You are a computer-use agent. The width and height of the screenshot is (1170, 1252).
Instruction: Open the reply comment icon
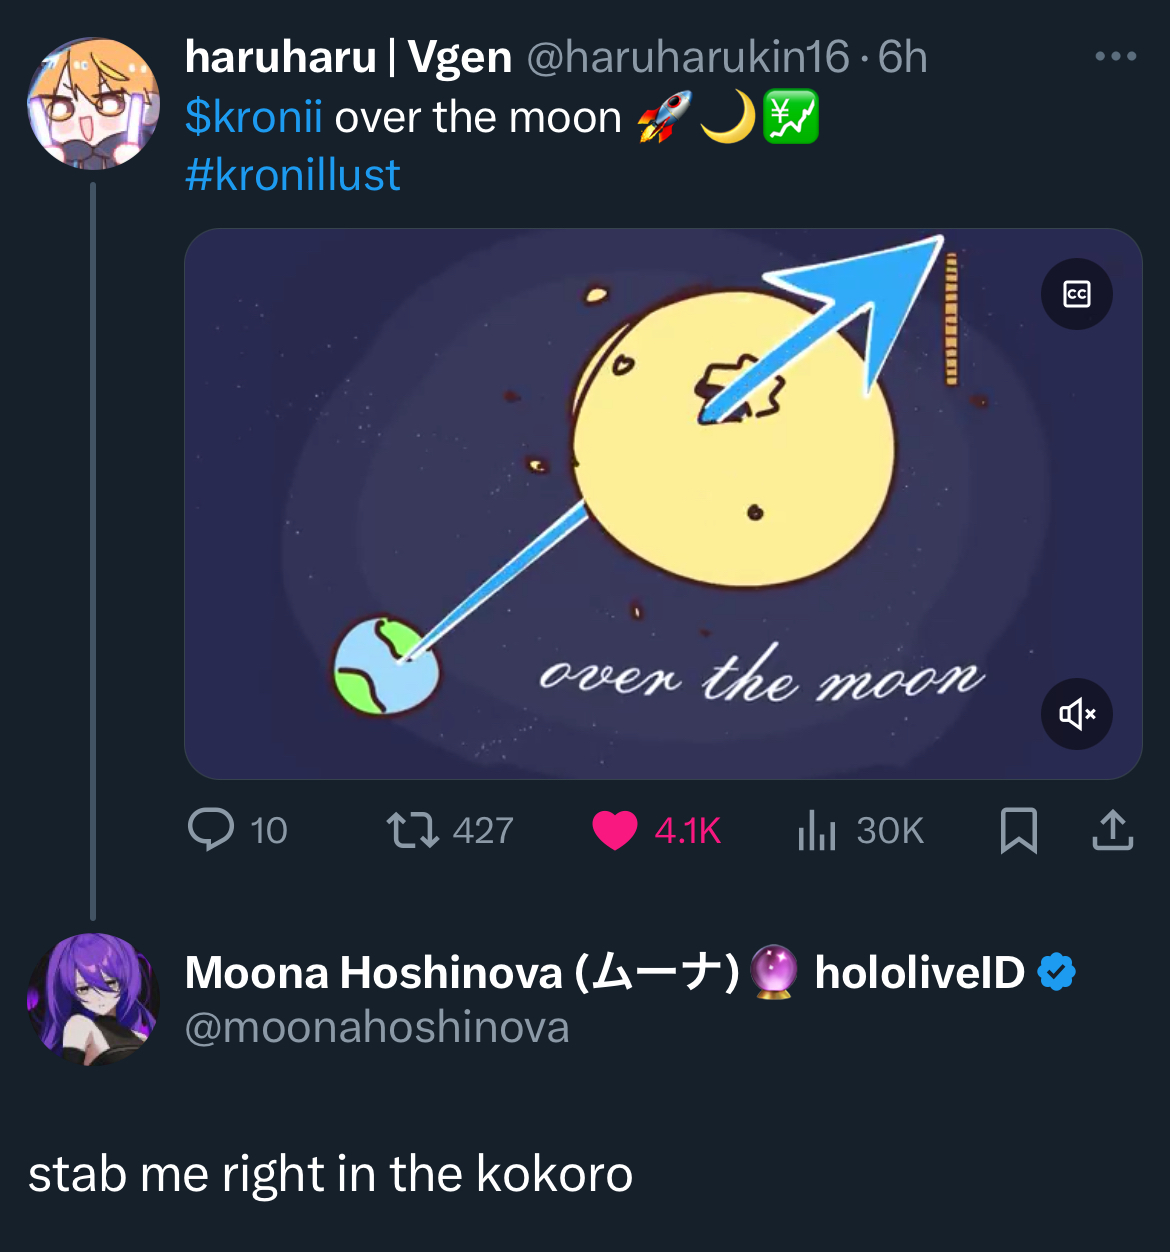click(211, 830)
